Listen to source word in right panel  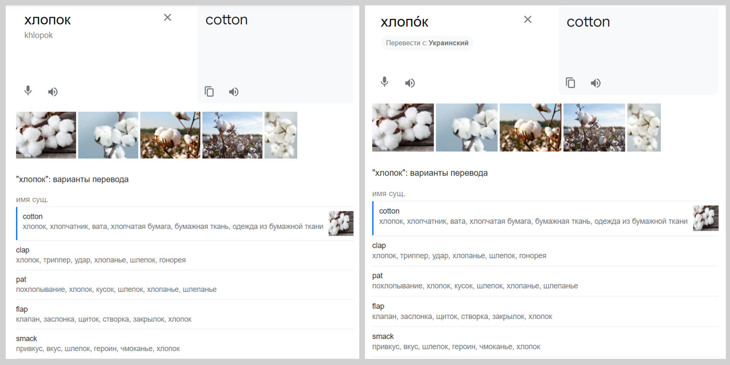[410, 83]
